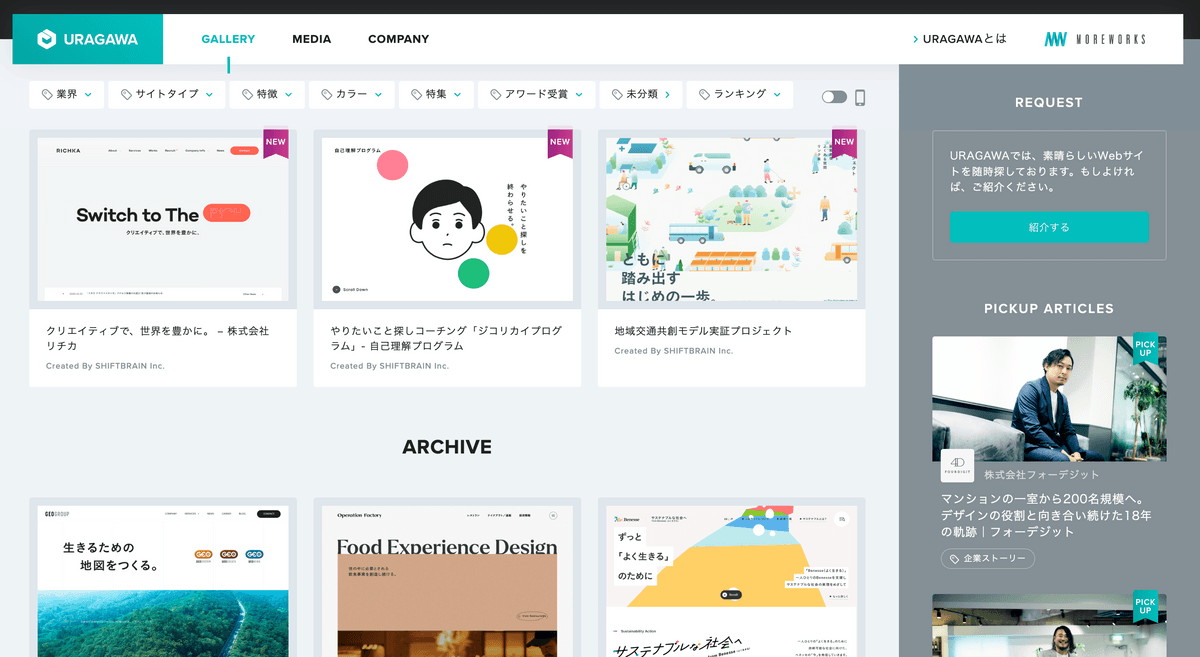Switch to the MEDIA tab

coord(311,40)
